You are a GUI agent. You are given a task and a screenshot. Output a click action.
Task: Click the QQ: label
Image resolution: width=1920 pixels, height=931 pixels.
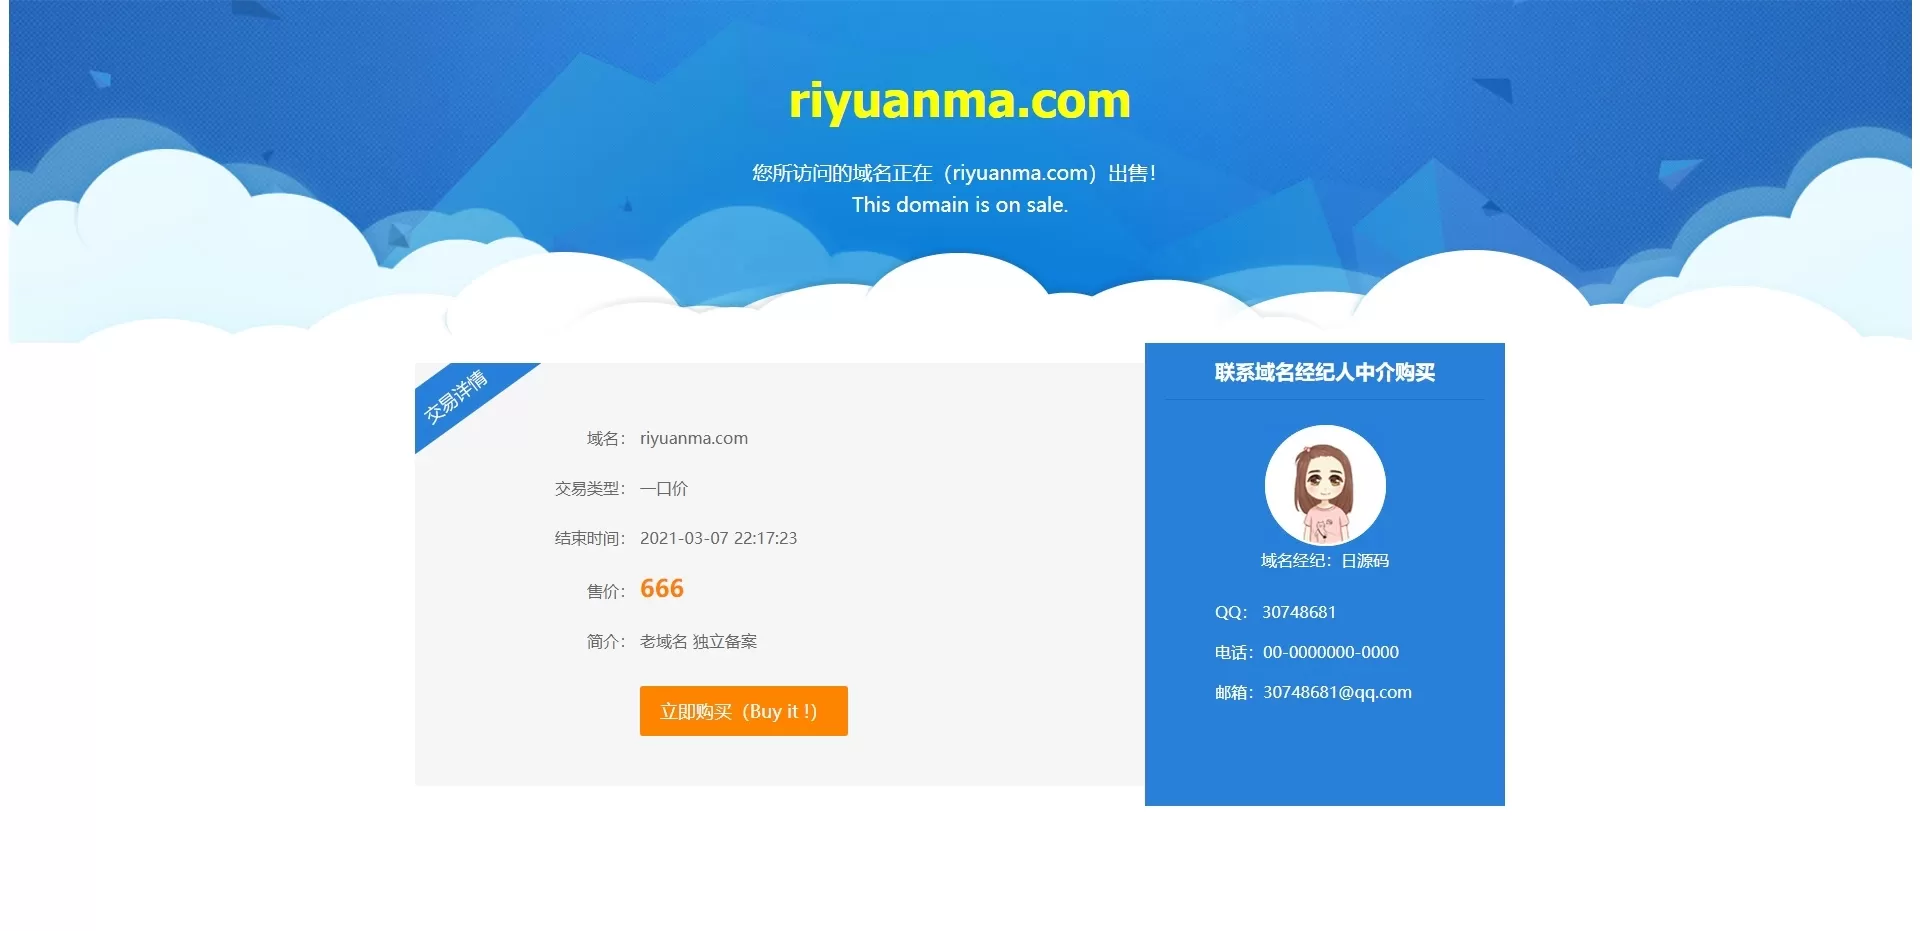pyautogui.click(x=1231, y=612)
